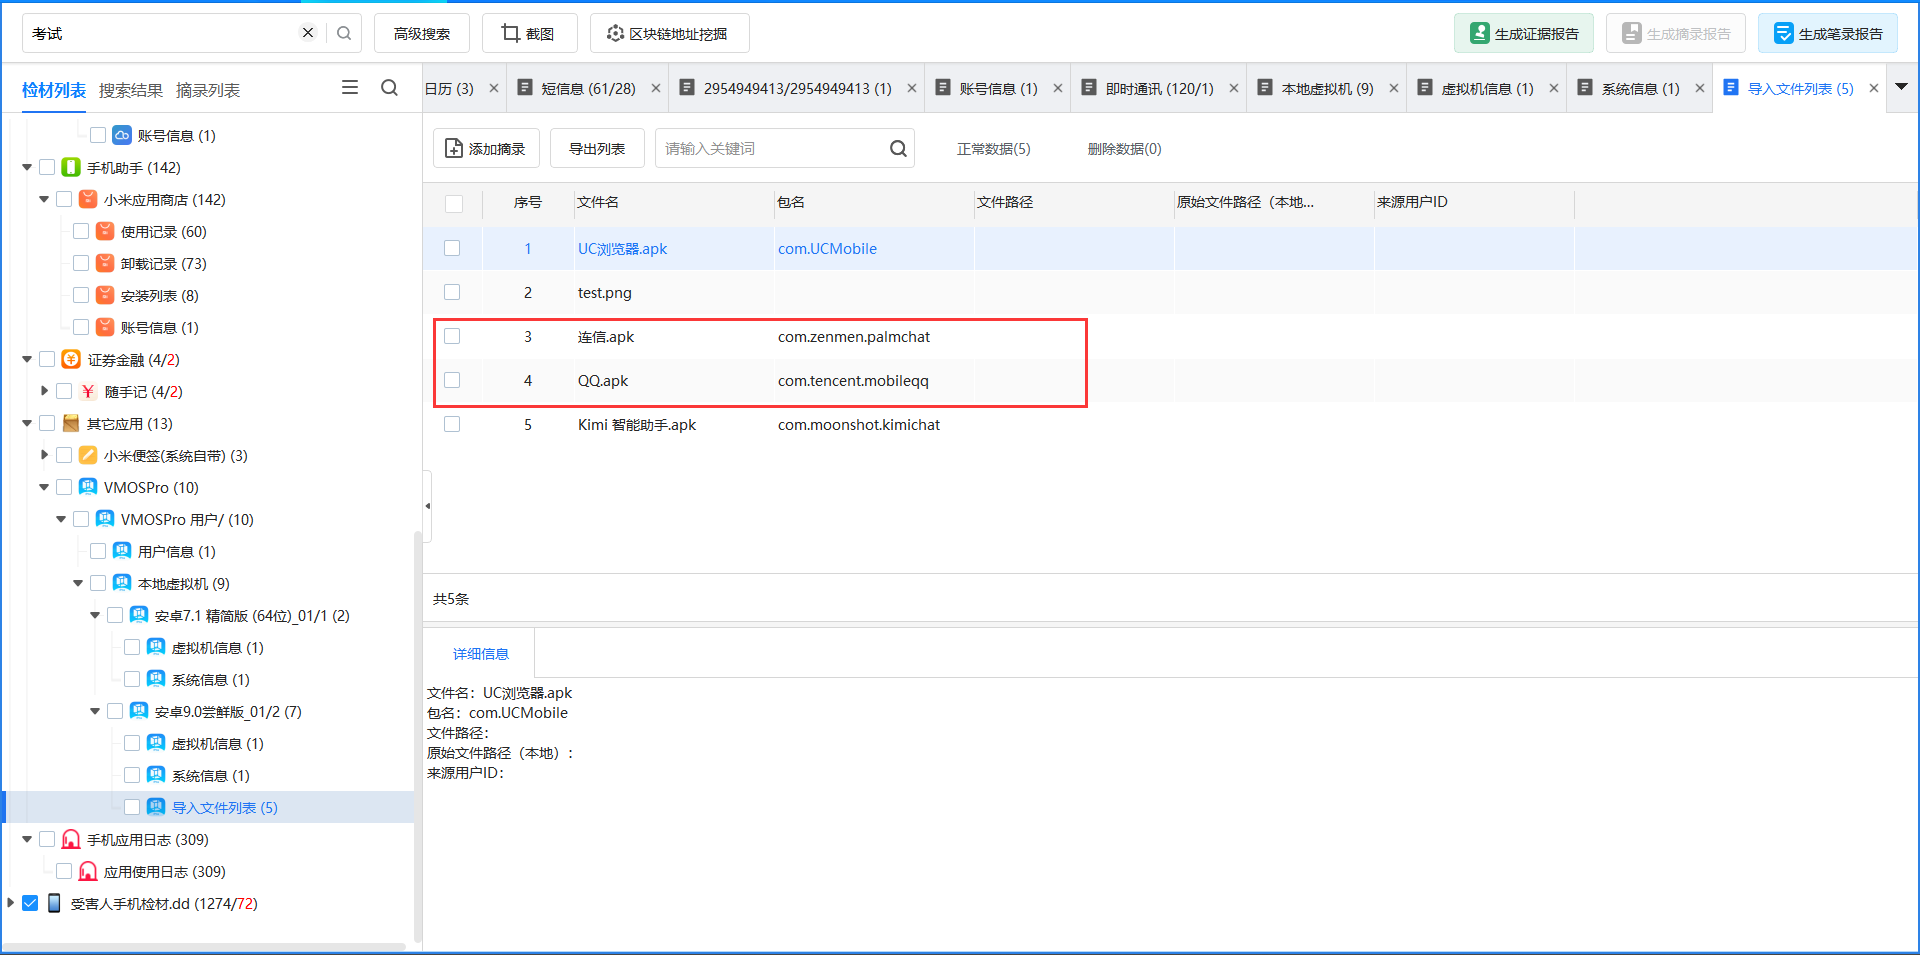Uncheck the 受害人手机检材.dd checkbox
This screenshot has width=1920, height=955.
[31, 903]
